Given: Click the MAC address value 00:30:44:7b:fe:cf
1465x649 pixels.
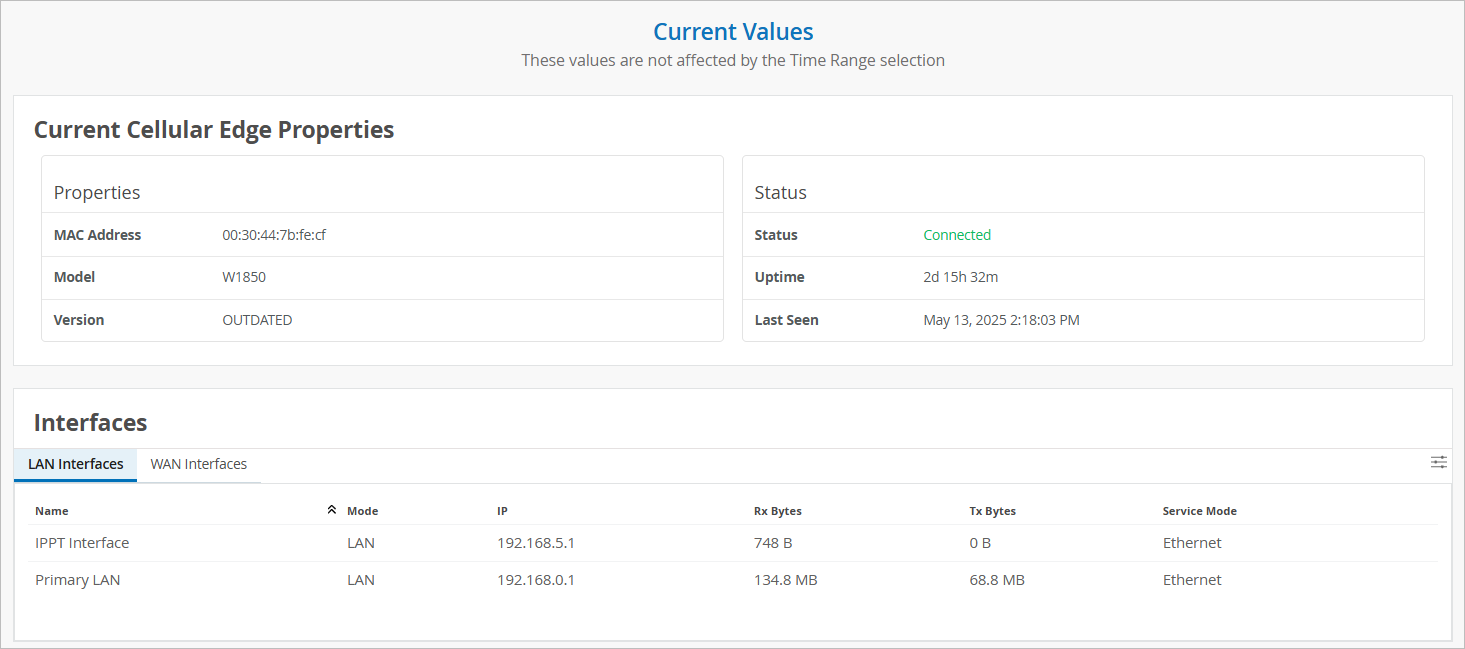Looking at the screenshot, I should 274,235.
